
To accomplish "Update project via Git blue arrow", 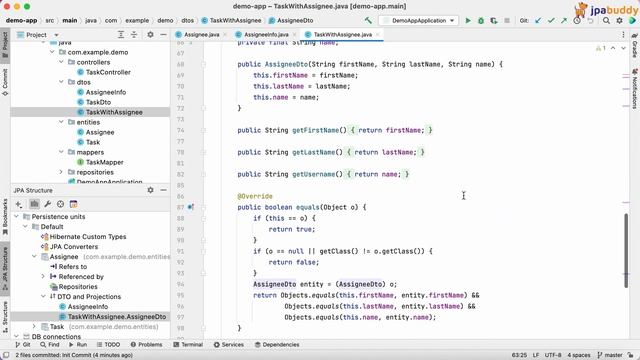I will [538, 20].
